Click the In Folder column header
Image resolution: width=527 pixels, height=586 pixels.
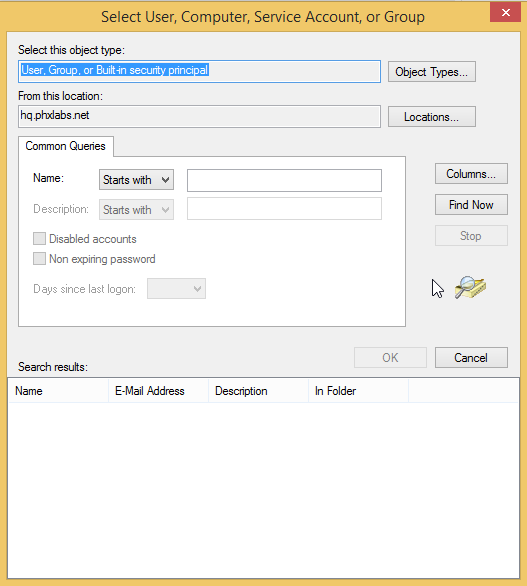click(358, 391)
